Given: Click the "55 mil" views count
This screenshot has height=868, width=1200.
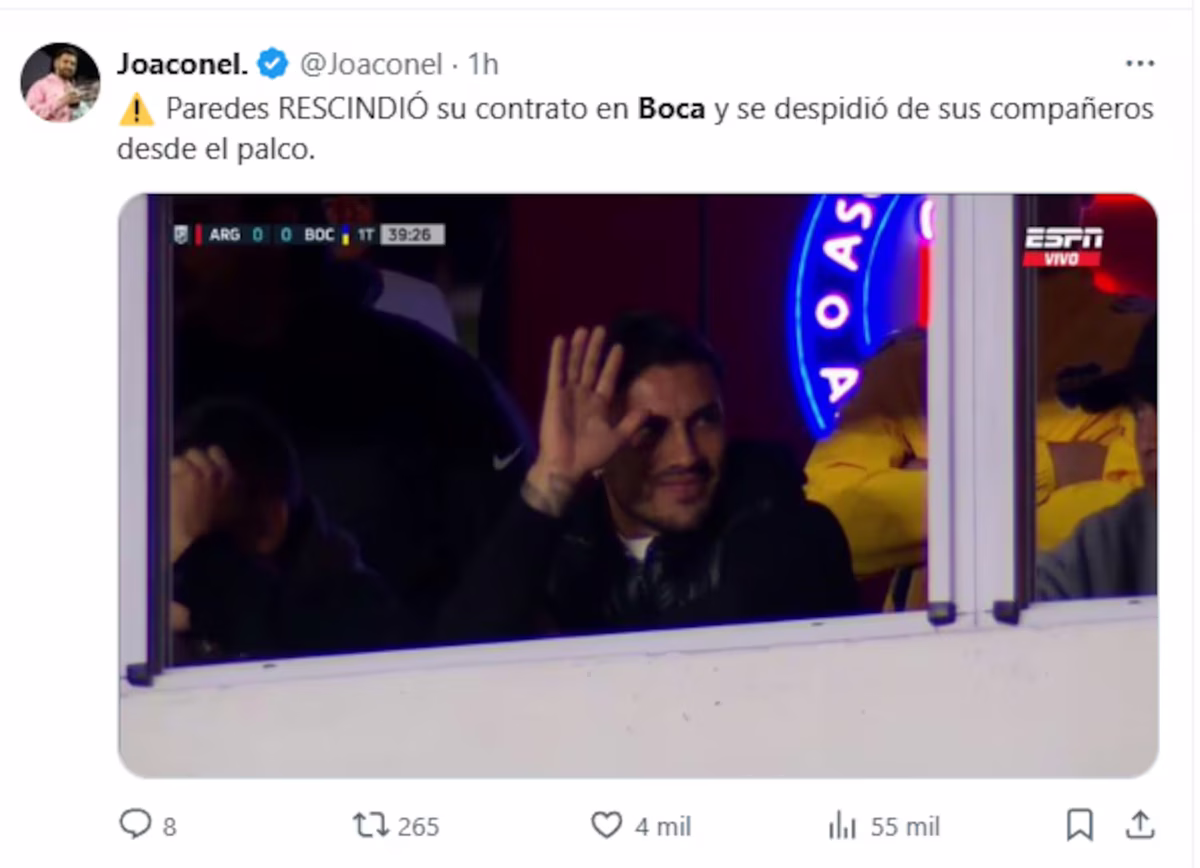Looking at the screenshot, I should [905, 826].
